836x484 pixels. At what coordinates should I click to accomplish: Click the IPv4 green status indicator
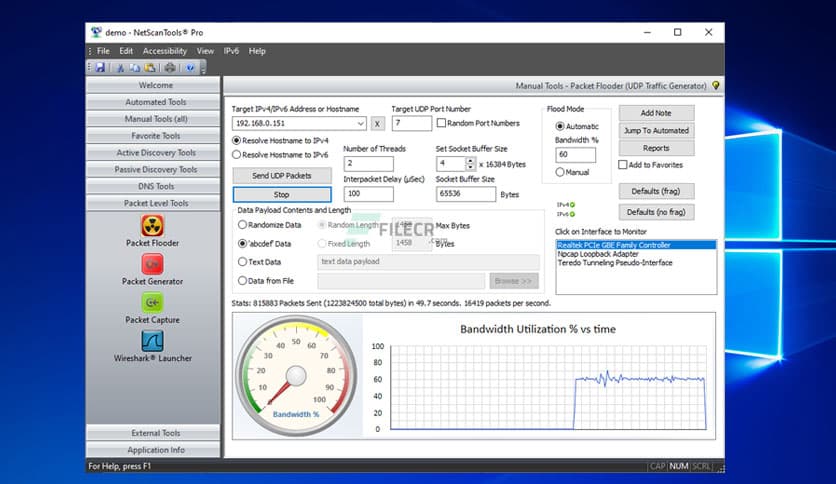[572, 205]
